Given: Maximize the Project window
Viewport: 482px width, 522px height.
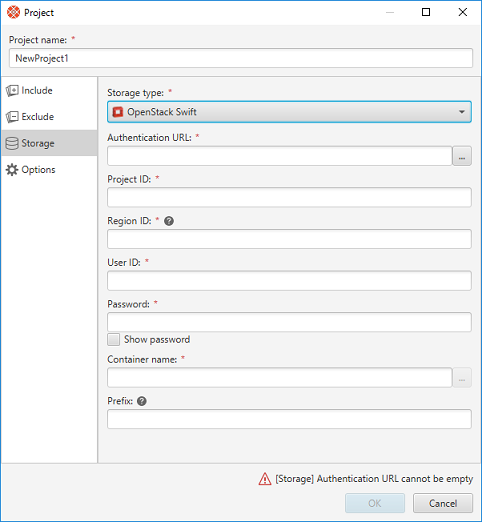Looking at the screenshot, I should 426,12.
